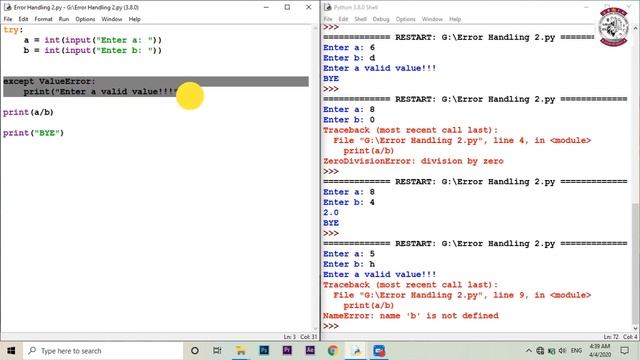Click the Cortana circle icon on taskbar
Screen dimensions: 640x360
click(x=195, y=351)
